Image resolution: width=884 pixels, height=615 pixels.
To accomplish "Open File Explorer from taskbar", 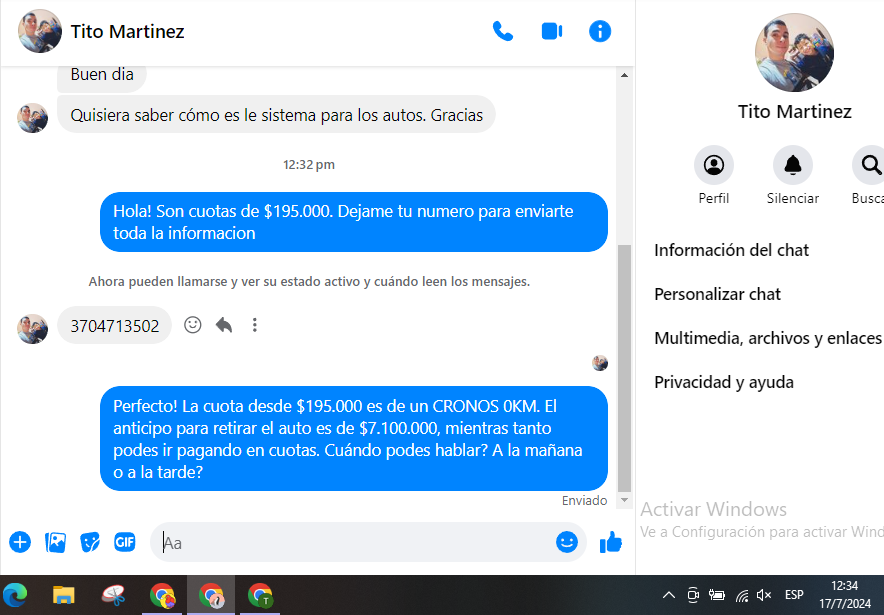I will tap(64, 595).
